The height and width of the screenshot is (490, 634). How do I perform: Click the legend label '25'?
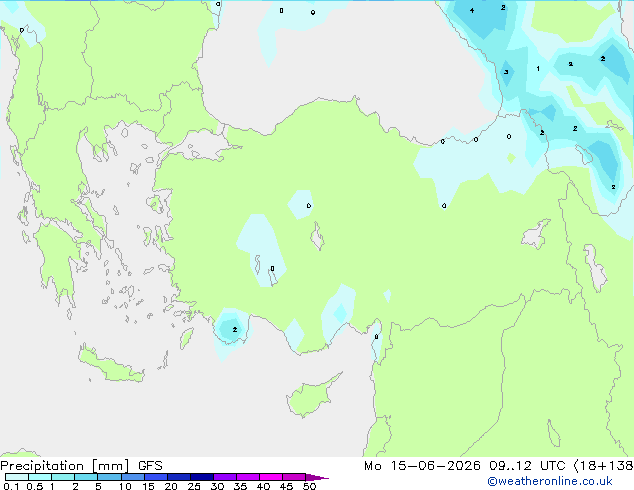194,486
